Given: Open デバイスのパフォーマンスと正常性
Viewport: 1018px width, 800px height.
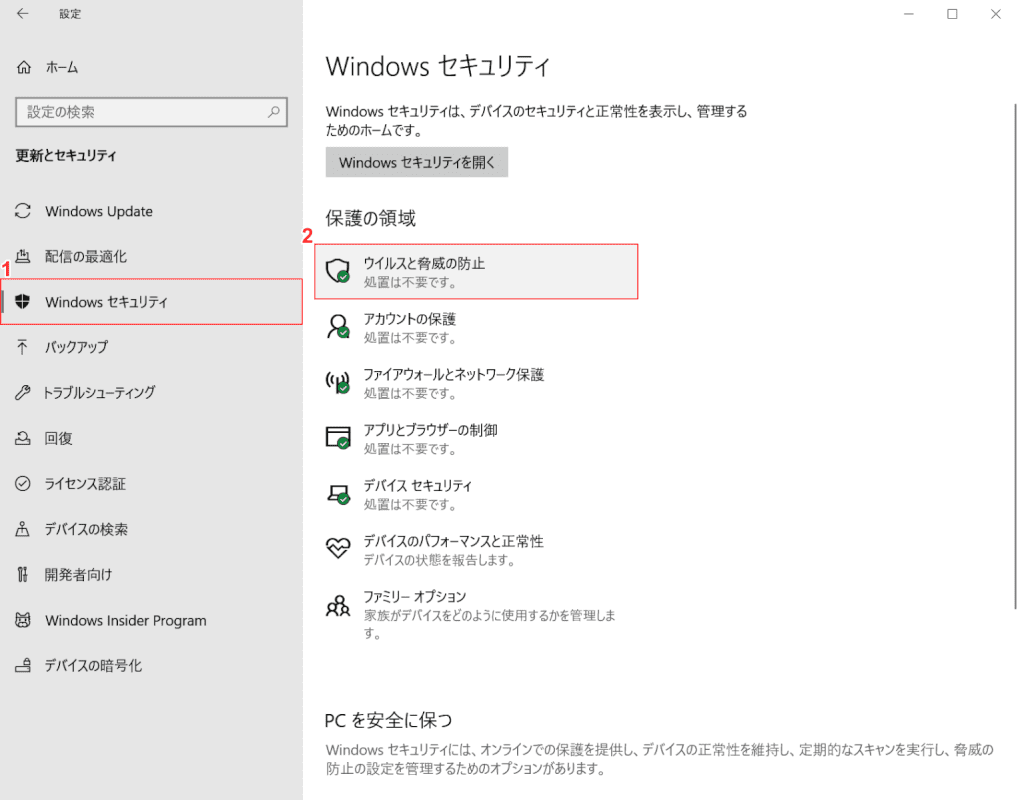Looking at the screenshot, I should click(477, 549).
